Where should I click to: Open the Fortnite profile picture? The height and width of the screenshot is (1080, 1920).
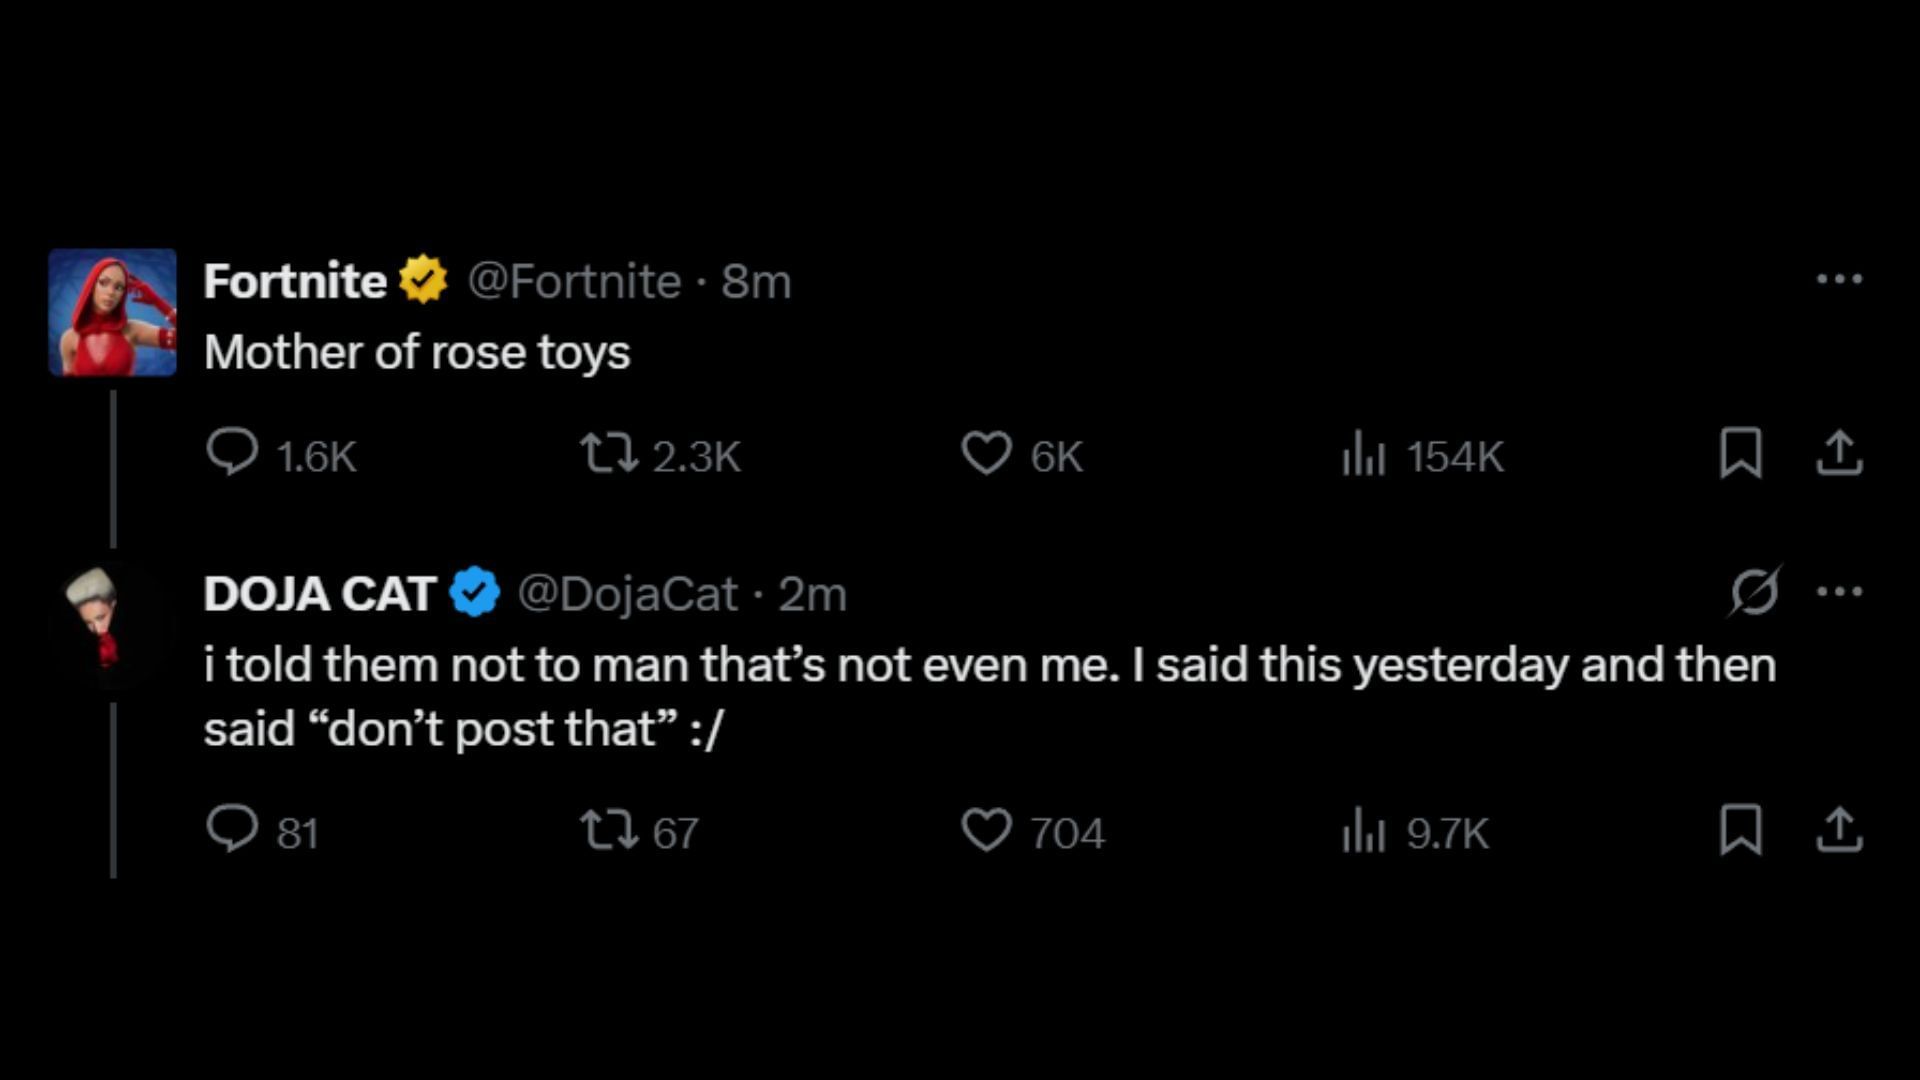click(x=113, y=312)
